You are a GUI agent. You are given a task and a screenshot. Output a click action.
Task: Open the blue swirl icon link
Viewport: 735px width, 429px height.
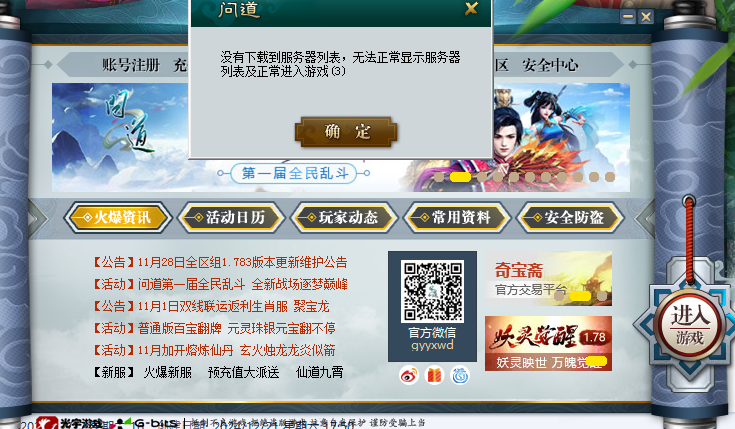click(460, 376)
